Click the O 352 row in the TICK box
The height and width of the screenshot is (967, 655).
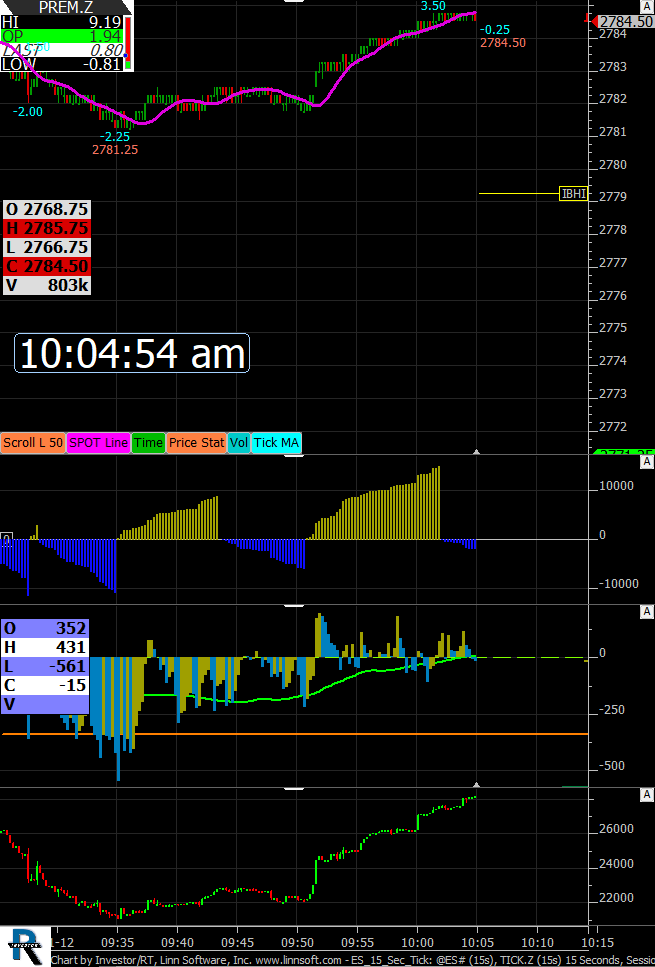(x=45, y=628)
